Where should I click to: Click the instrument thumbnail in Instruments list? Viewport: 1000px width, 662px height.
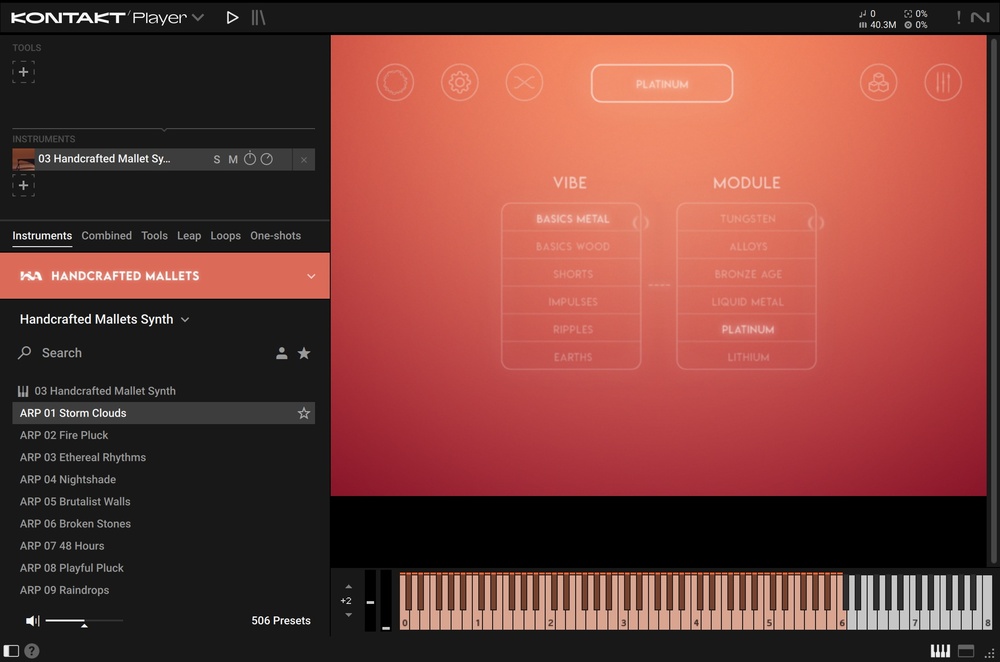tap(24, 159)
